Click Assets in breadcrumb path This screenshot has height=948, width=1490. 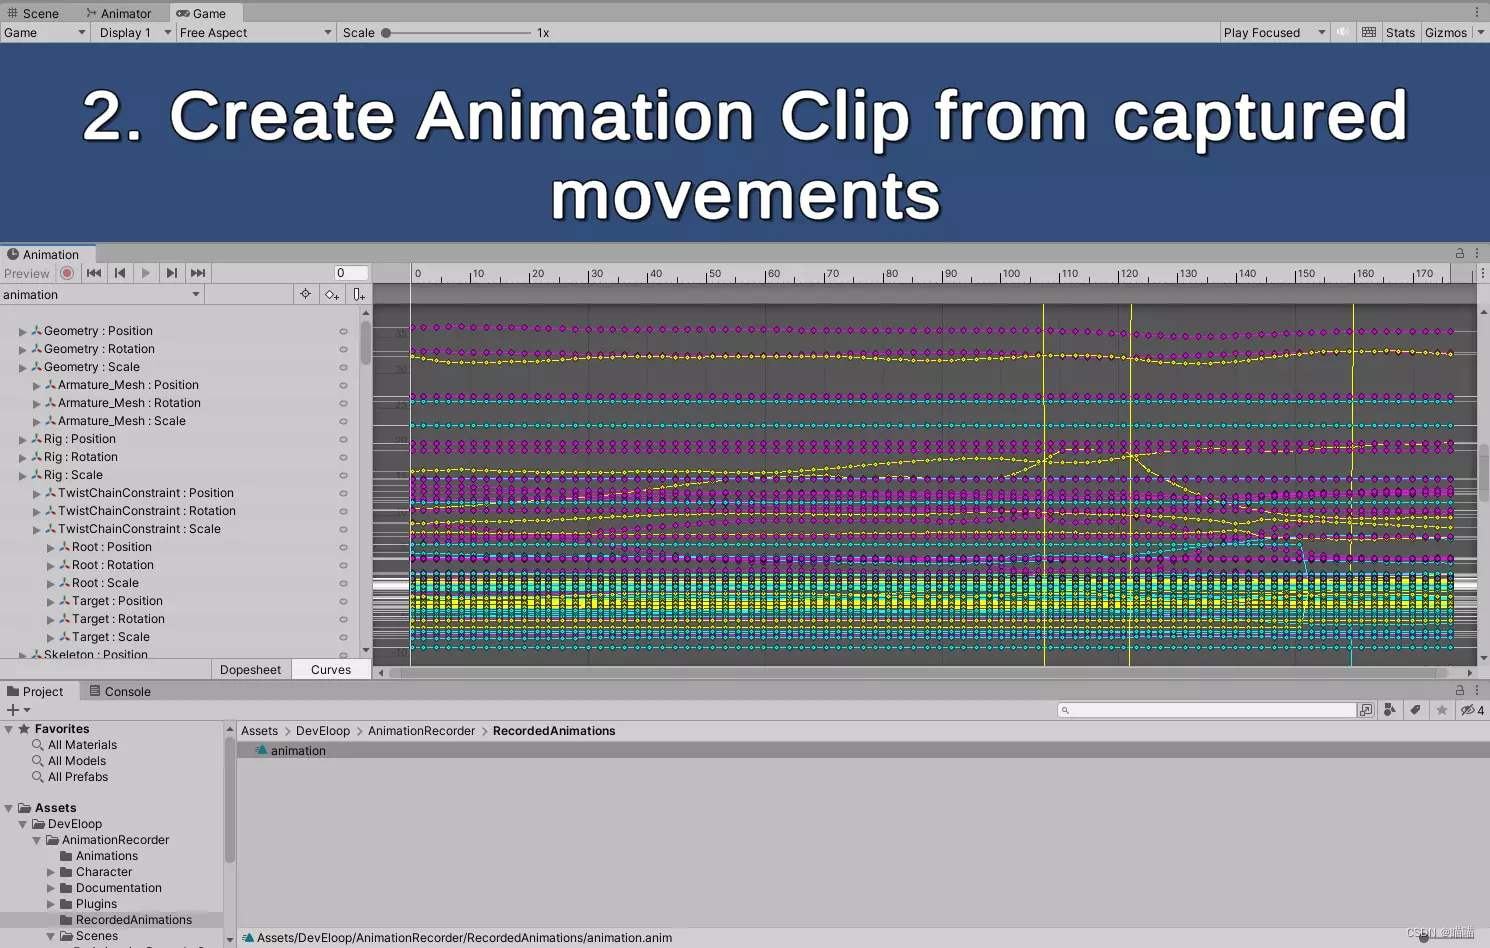259,731
